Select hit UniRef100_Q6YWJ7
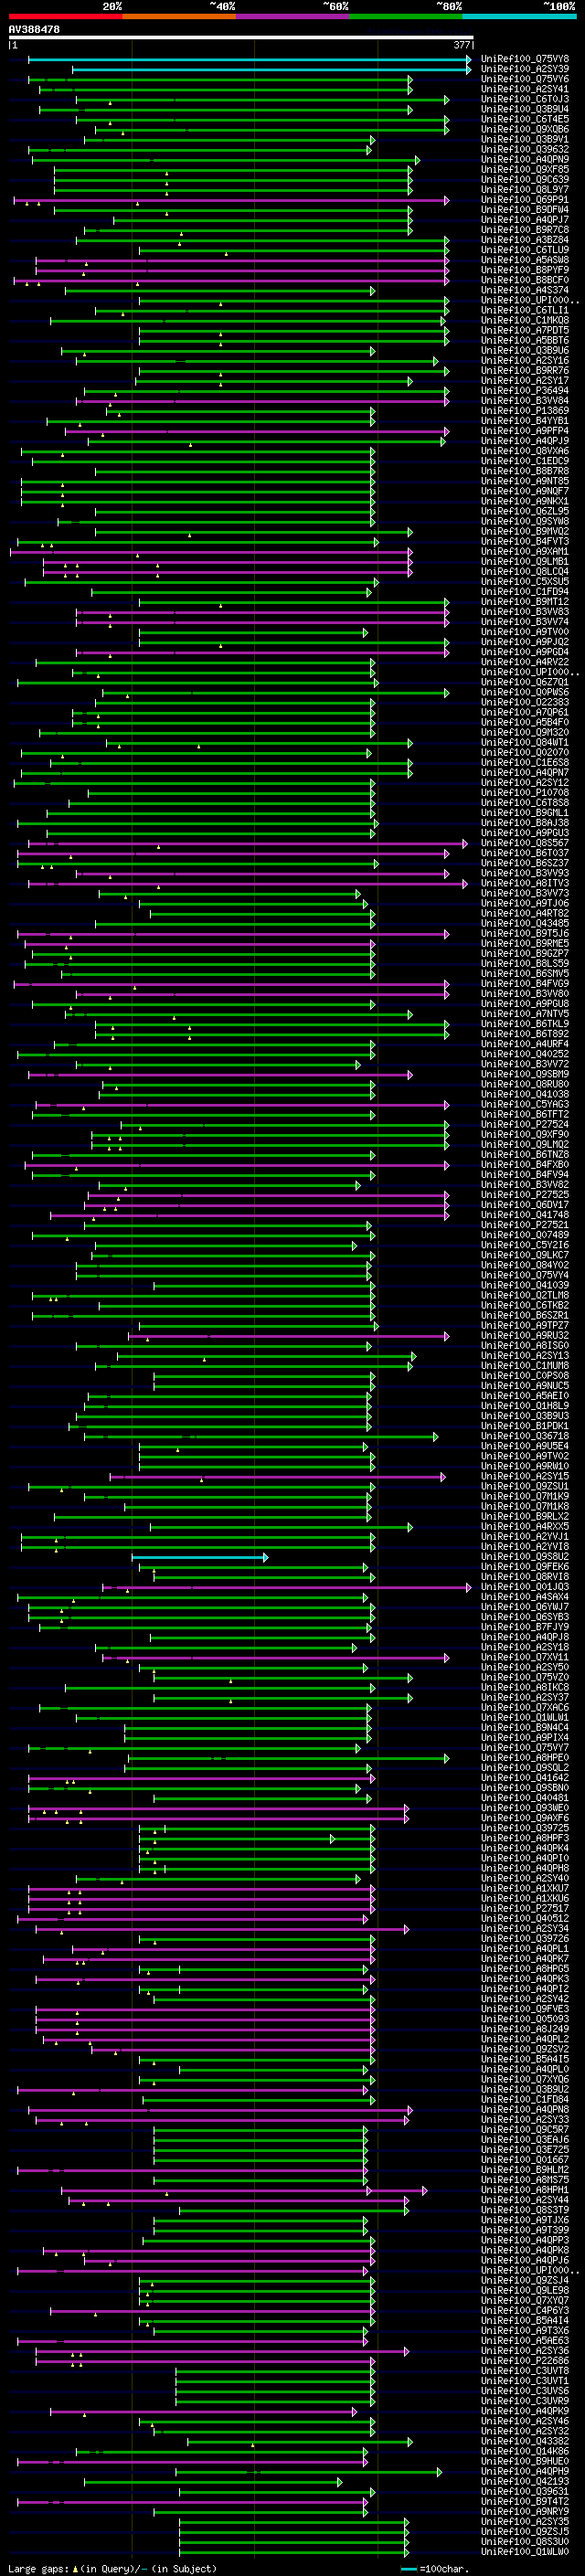This screenshot has width=585, height=2576. pos(525,1606)
